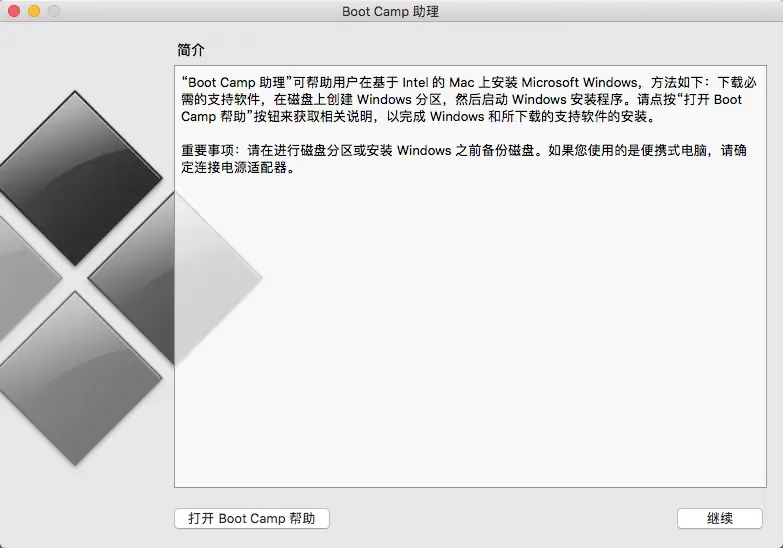Click the paragraph beginning 重要事项

[464, 159]
